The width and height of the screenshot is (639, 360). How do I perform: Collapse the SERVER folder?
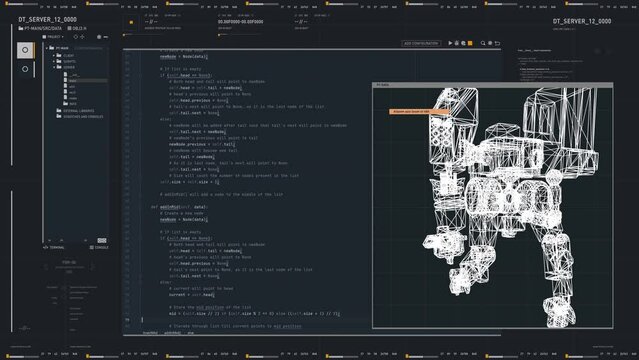[54, 67]
